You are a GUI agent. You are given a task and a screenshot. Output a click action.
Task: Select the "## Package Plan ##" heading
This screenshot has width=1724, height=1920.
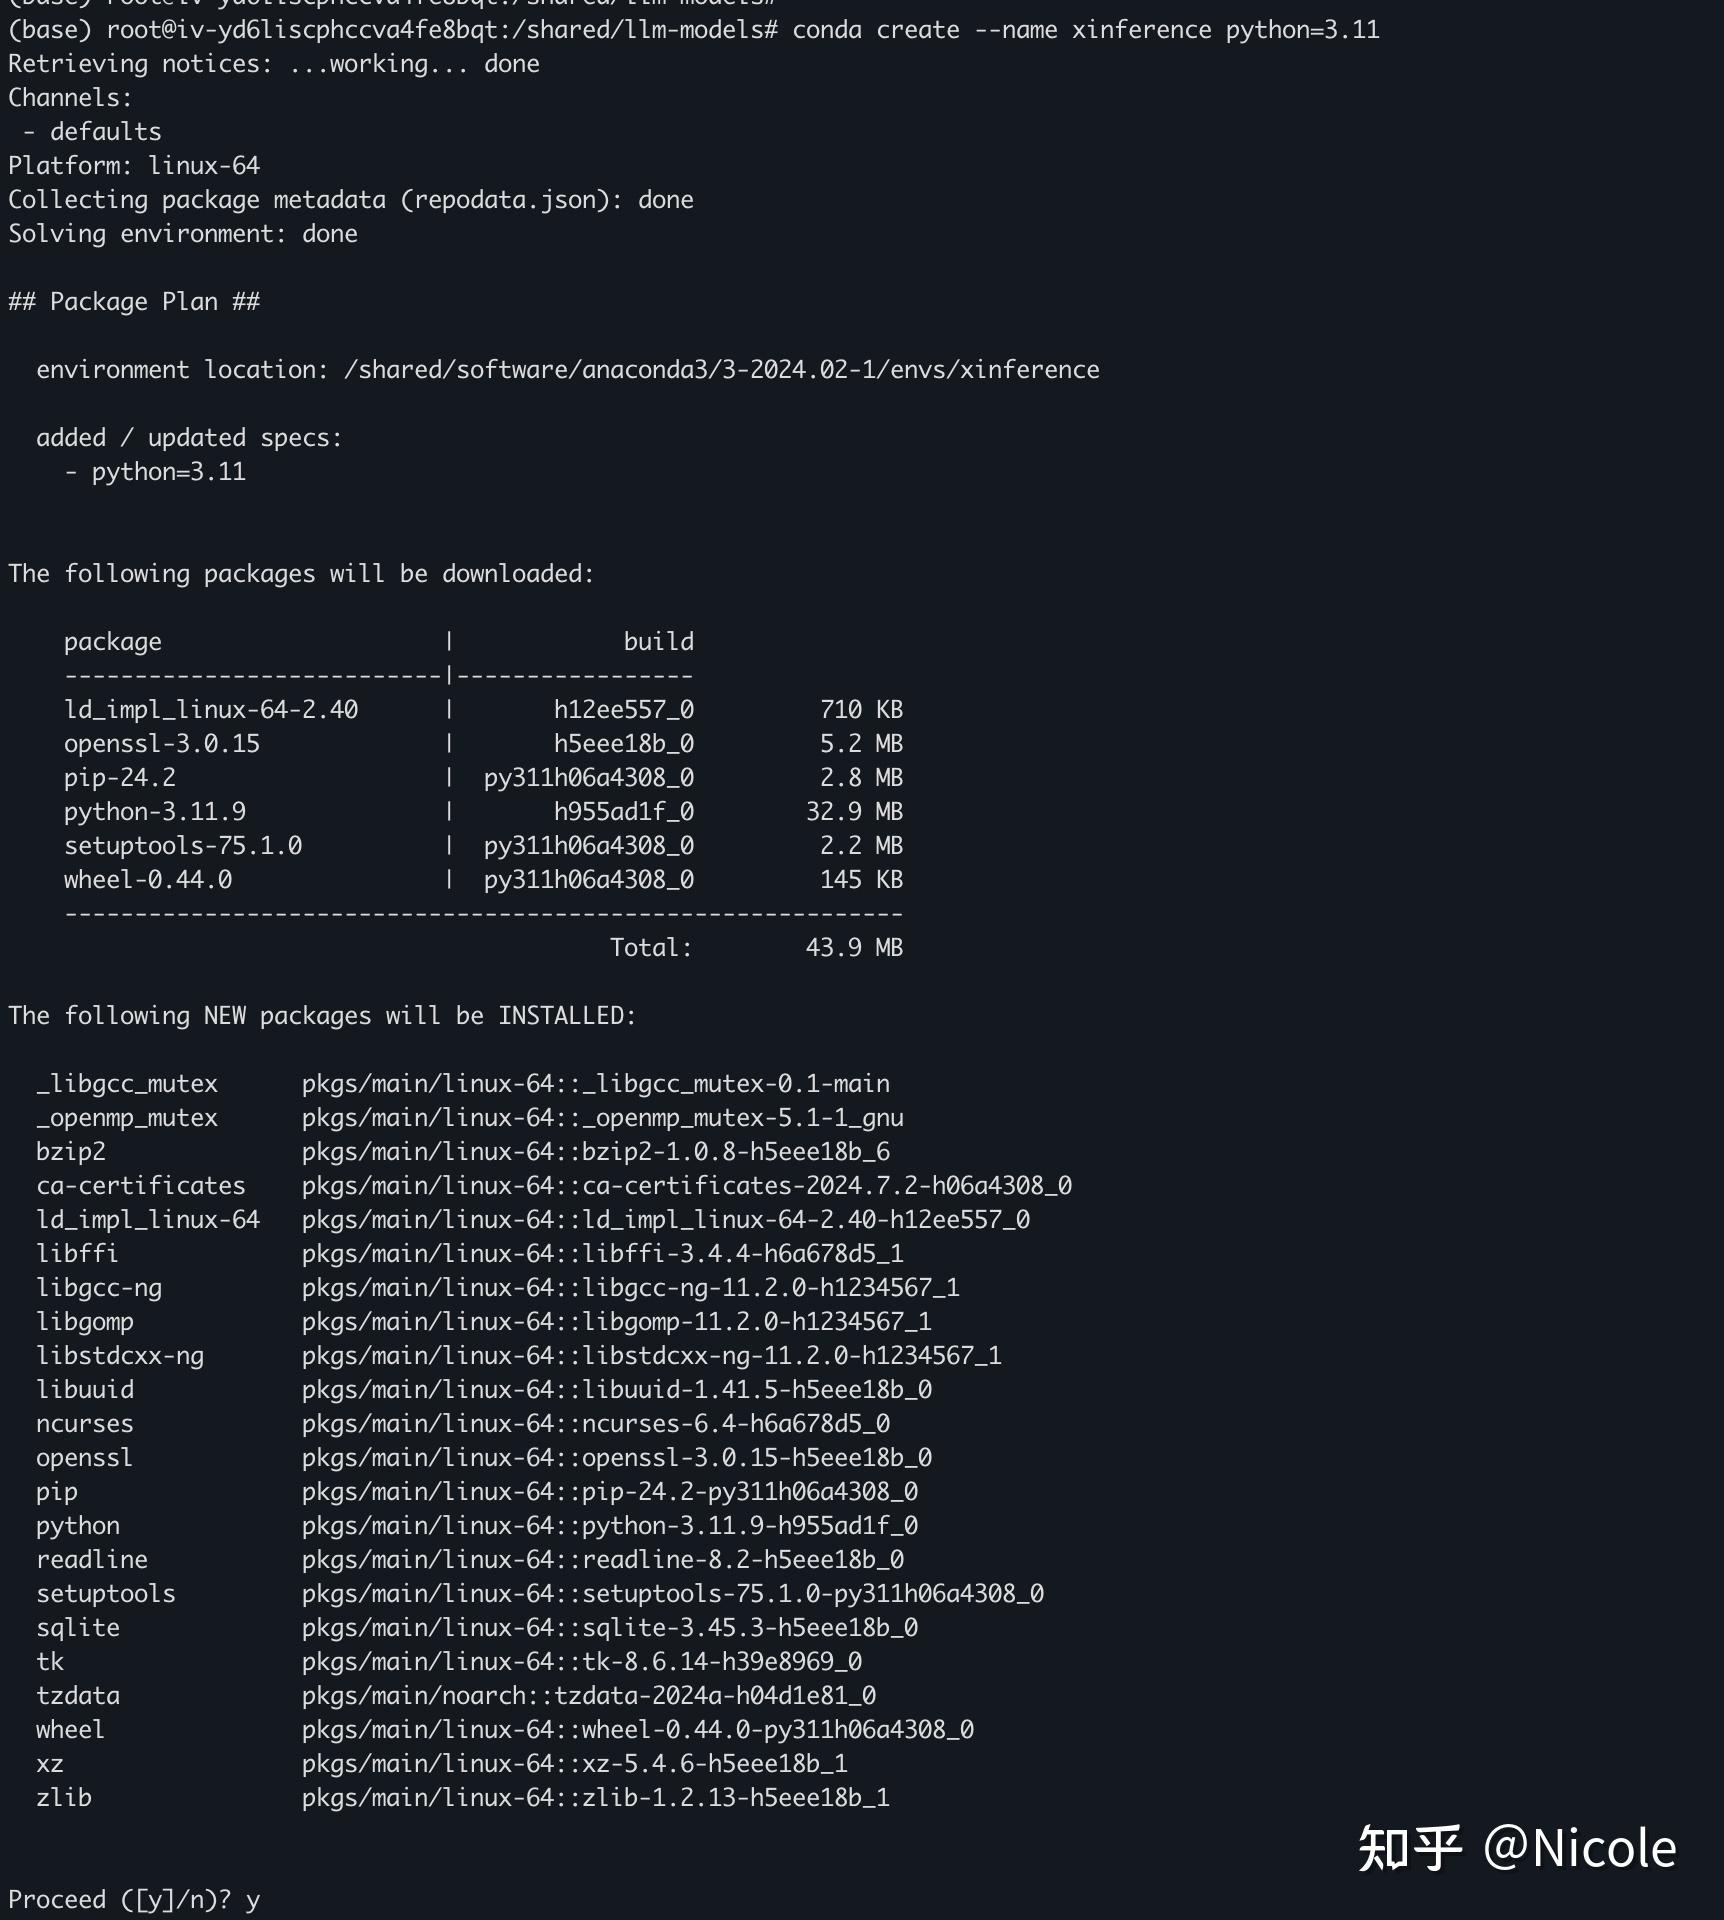pos(134,302)
